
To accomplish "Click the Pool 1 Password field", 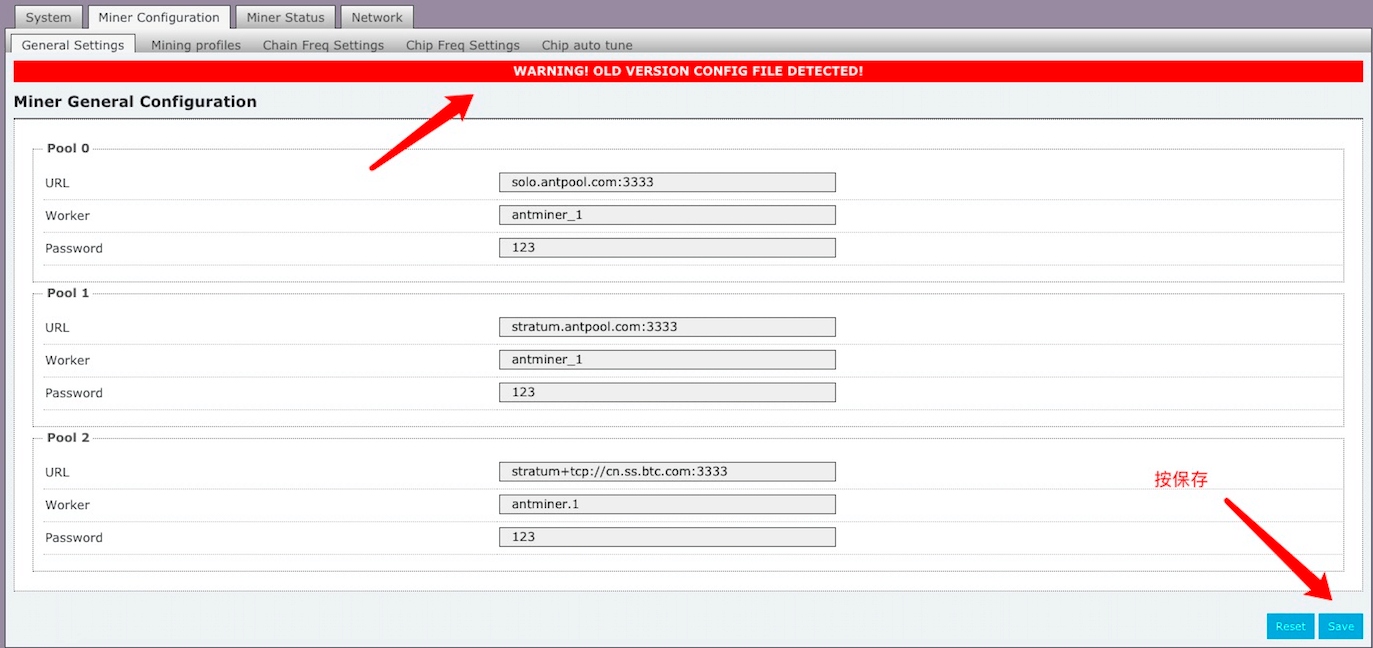I will pyautogui.click(x=667, y=392).
